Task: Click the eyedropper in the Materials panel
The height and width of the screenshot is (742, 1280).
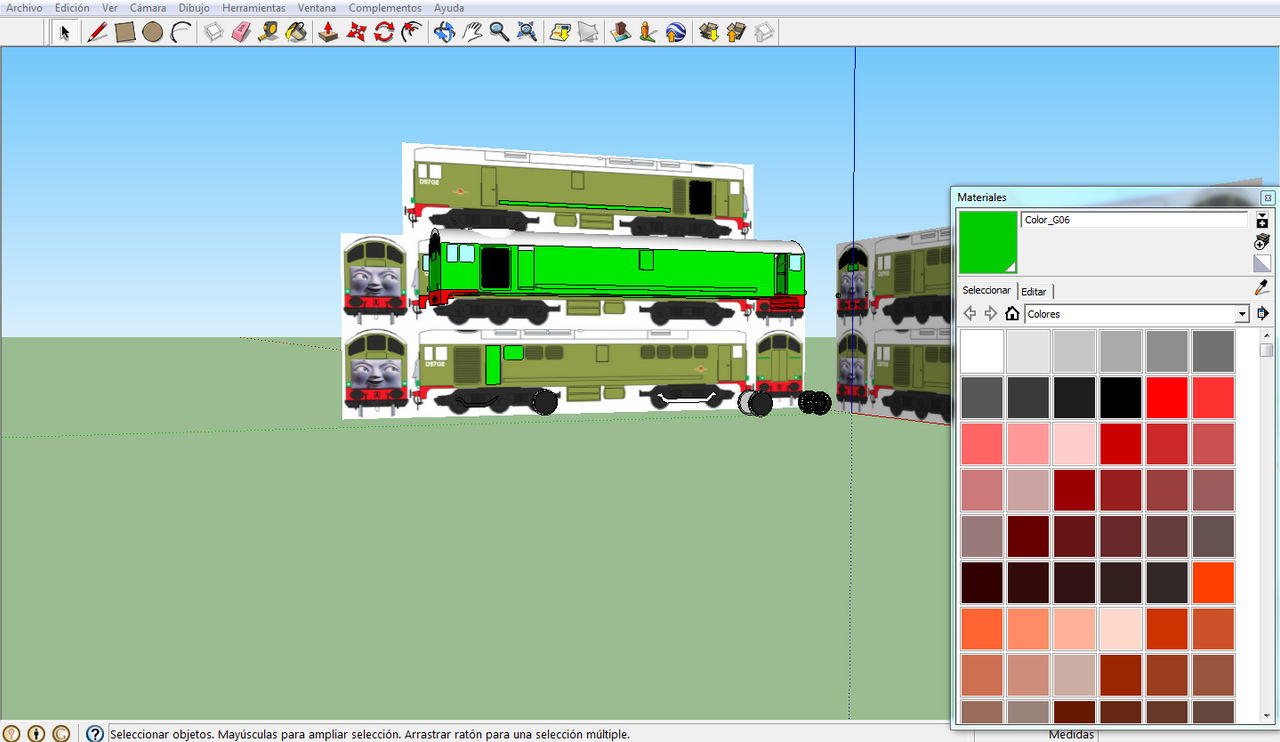Action: click(x=1259, y=288)
